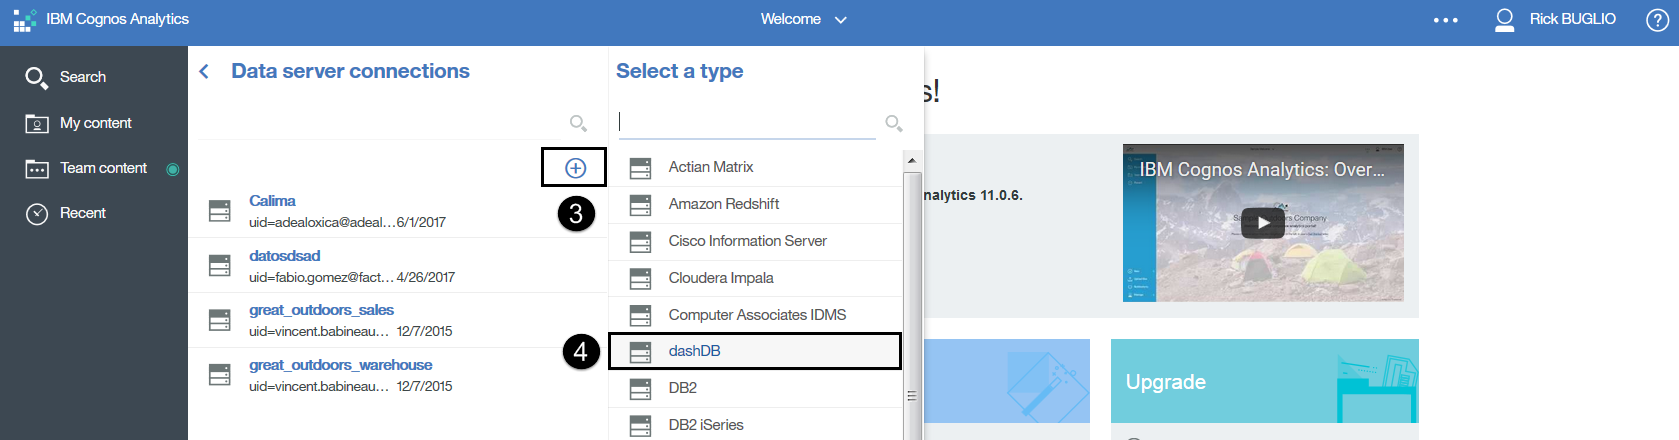Play the IBM Cognos Analytics overview video
The width and height of the screenshot is (1679, 440).
click(x=1263, y=223)
